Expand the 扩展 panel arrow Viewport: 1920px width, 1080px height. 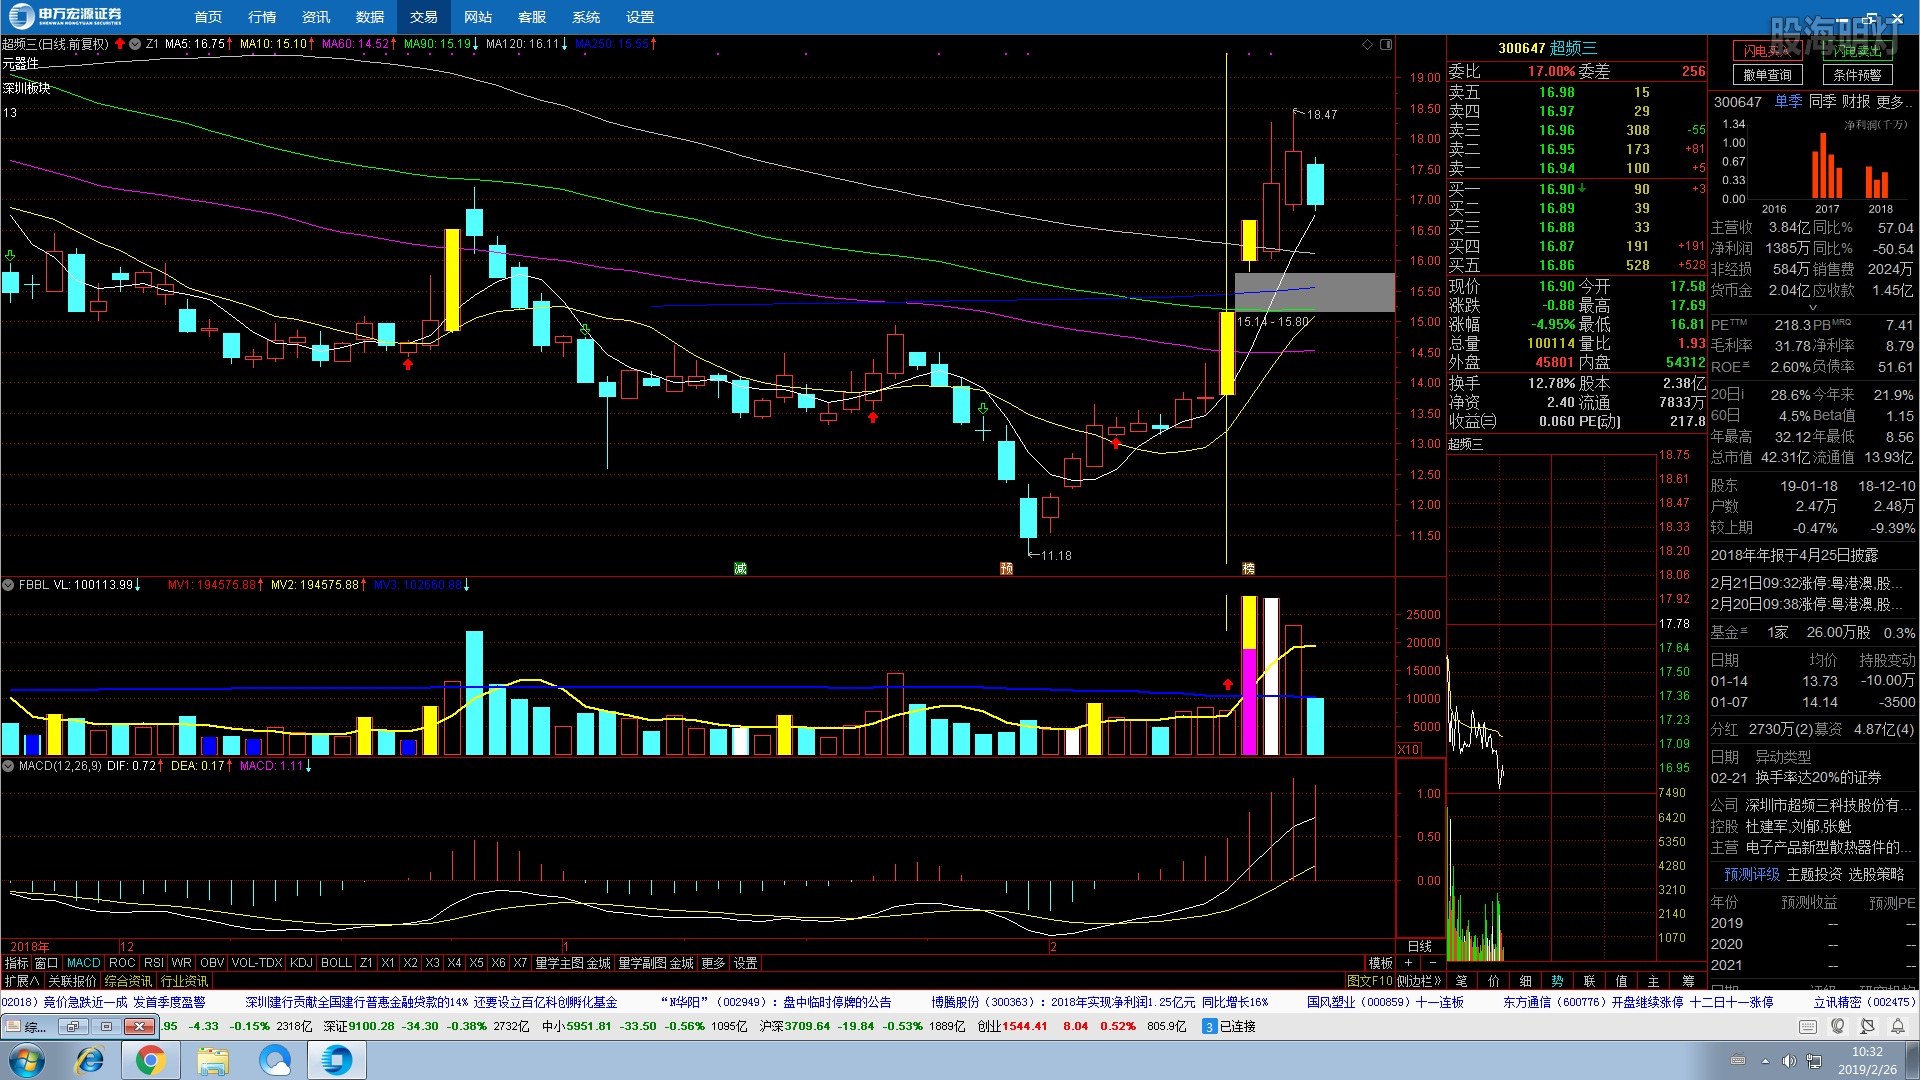pos(22,981)
